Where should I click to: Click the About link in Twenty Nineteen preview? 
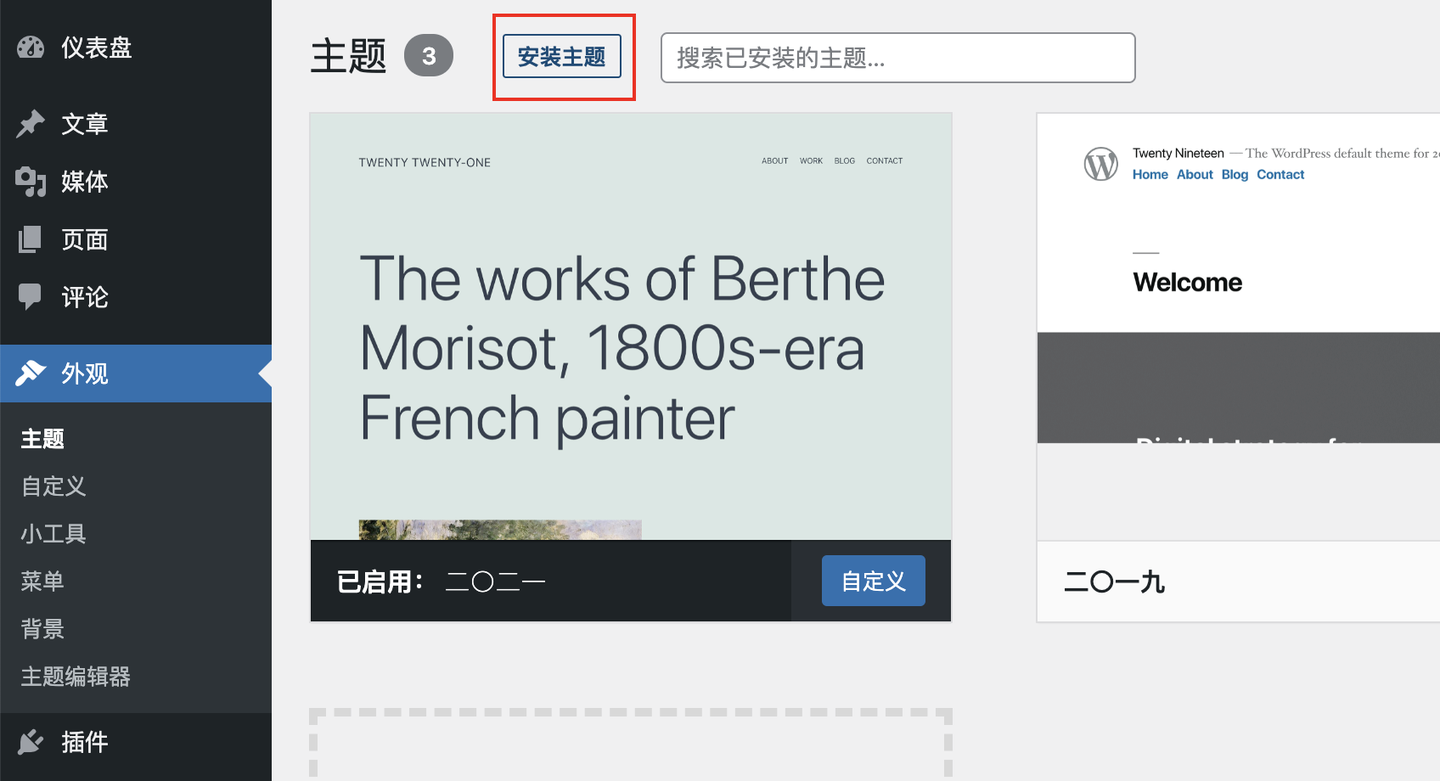click(x=1195, y=175)
